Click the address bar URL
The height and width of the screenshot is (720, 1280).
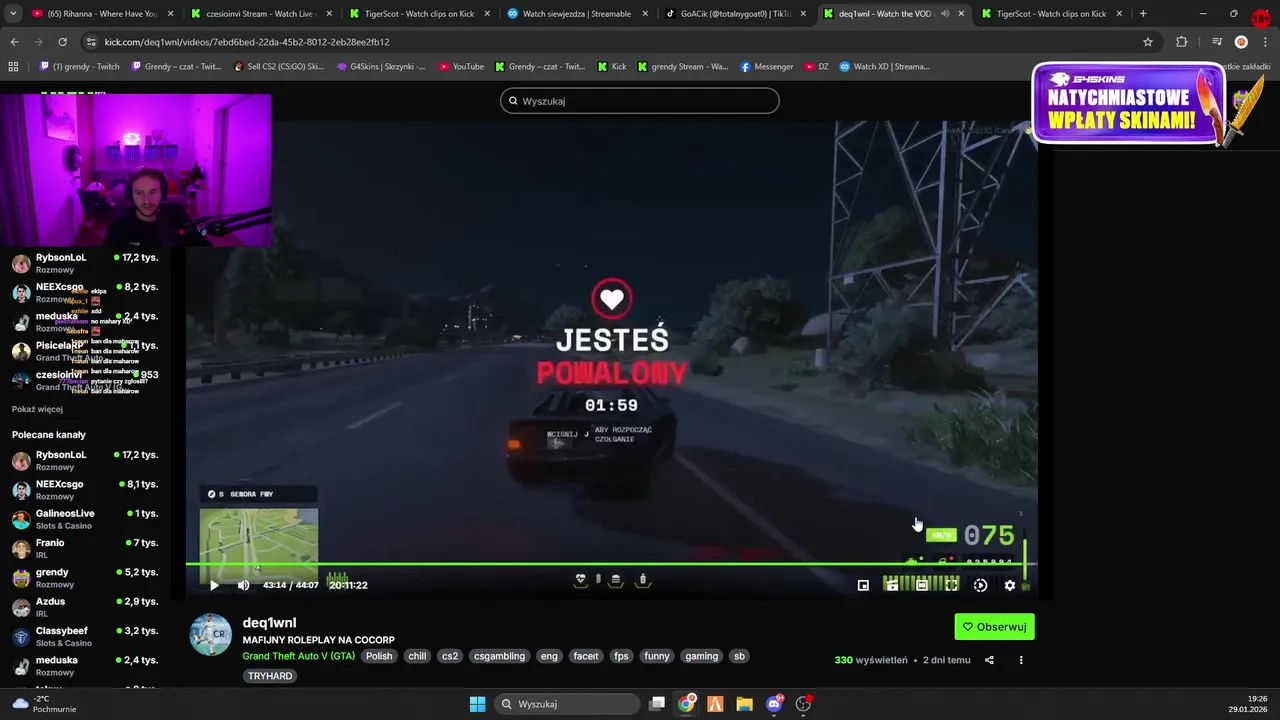[x=247, y=42]
